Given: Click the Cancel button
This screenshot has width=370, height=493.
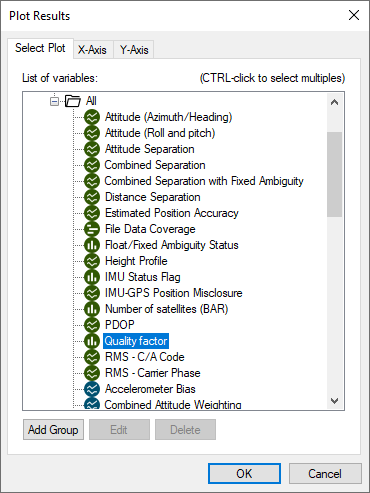Looking at the screenshot, I should (x=325, y=473).
